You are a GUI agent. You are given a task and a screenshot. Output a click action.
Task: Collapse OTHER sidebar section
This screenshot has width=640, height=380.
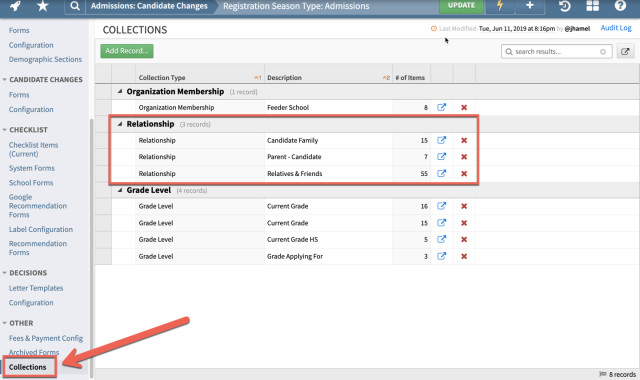point(4,323)
